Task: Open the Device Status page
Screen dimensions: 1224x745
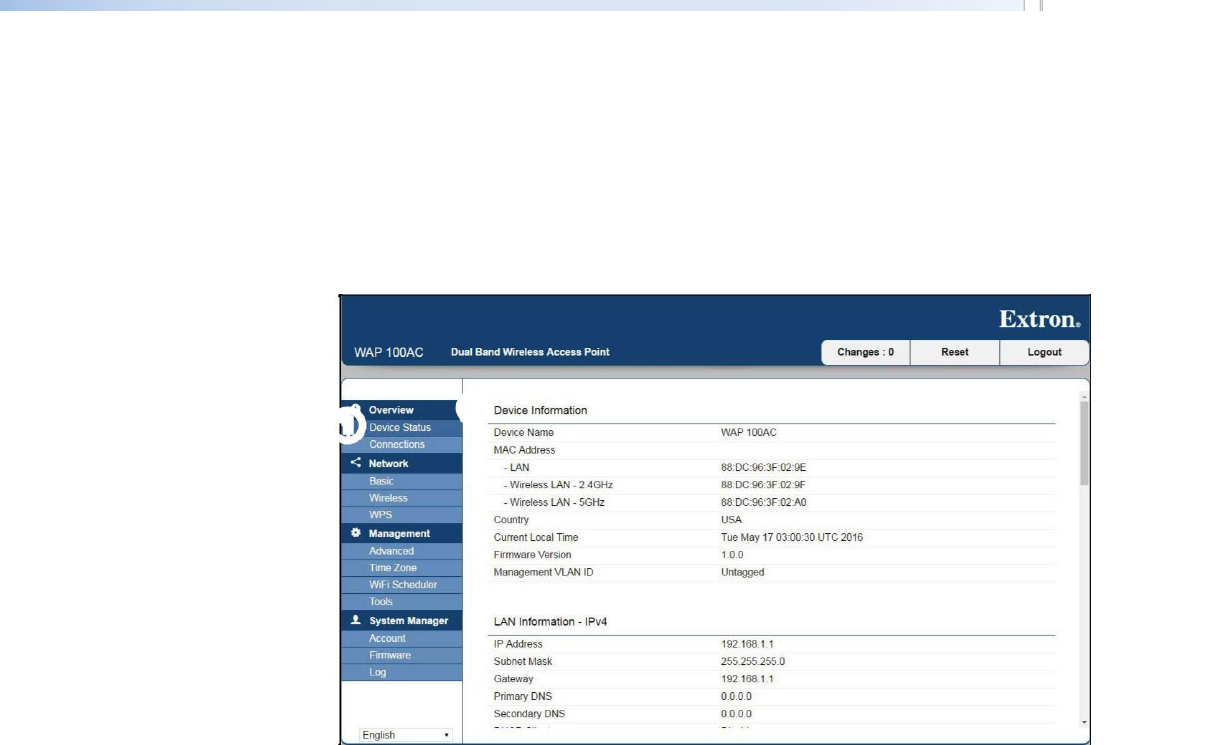Action: pos(400,428)
